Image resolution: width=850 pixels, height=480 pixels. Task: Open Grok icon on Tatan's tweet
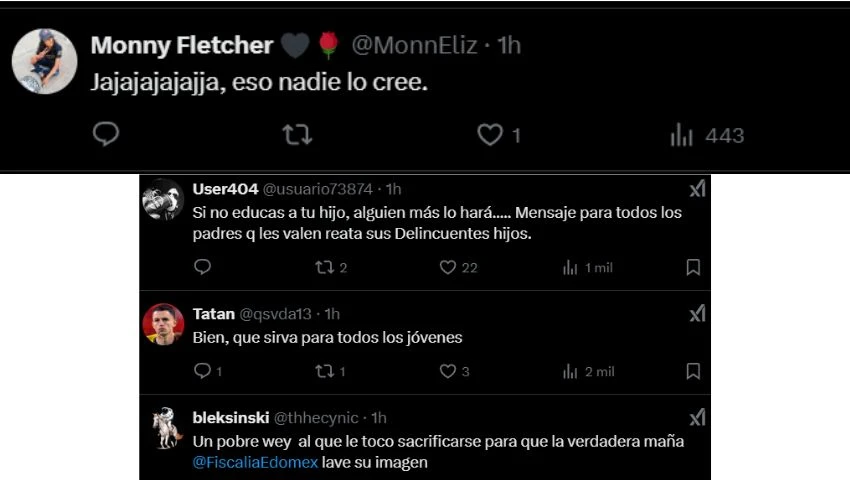point(697,314)
